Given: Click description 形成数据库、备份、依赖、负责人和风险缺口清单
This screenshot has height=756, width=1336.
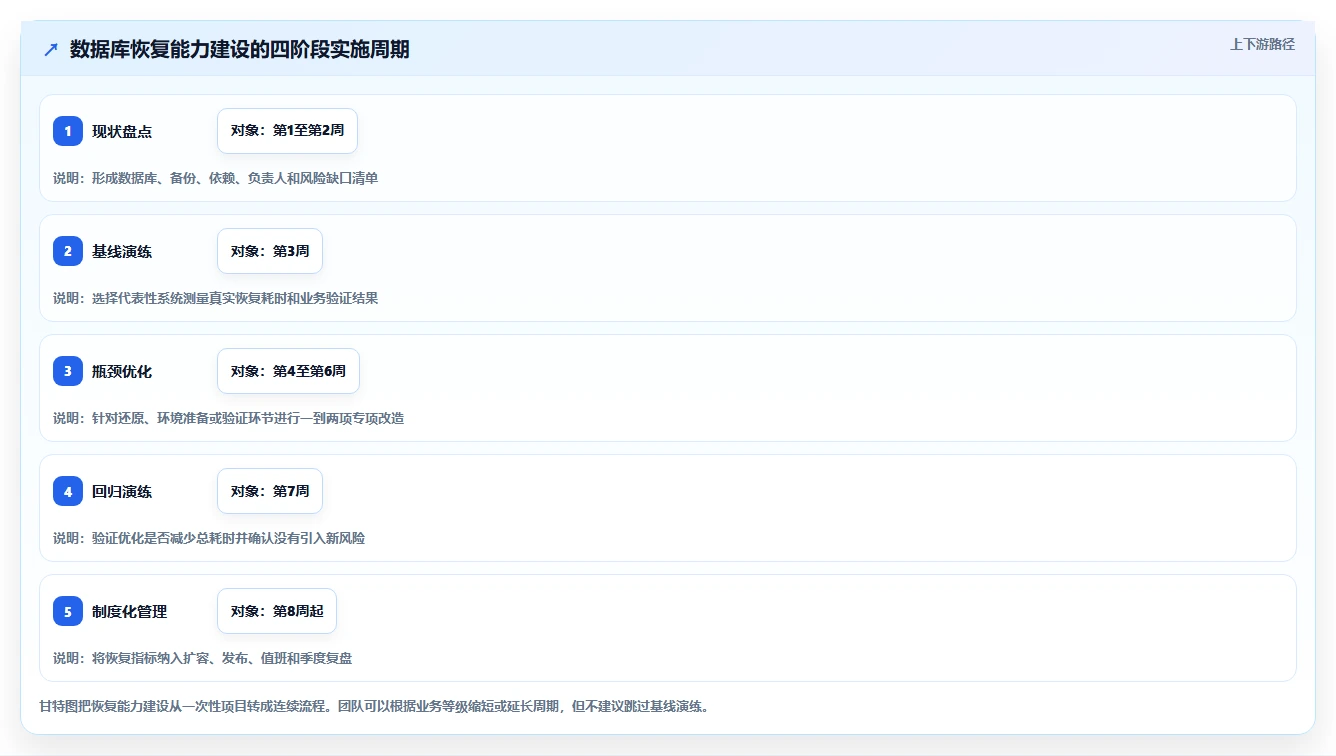Looking at the screenshot, I should (235, 178).
